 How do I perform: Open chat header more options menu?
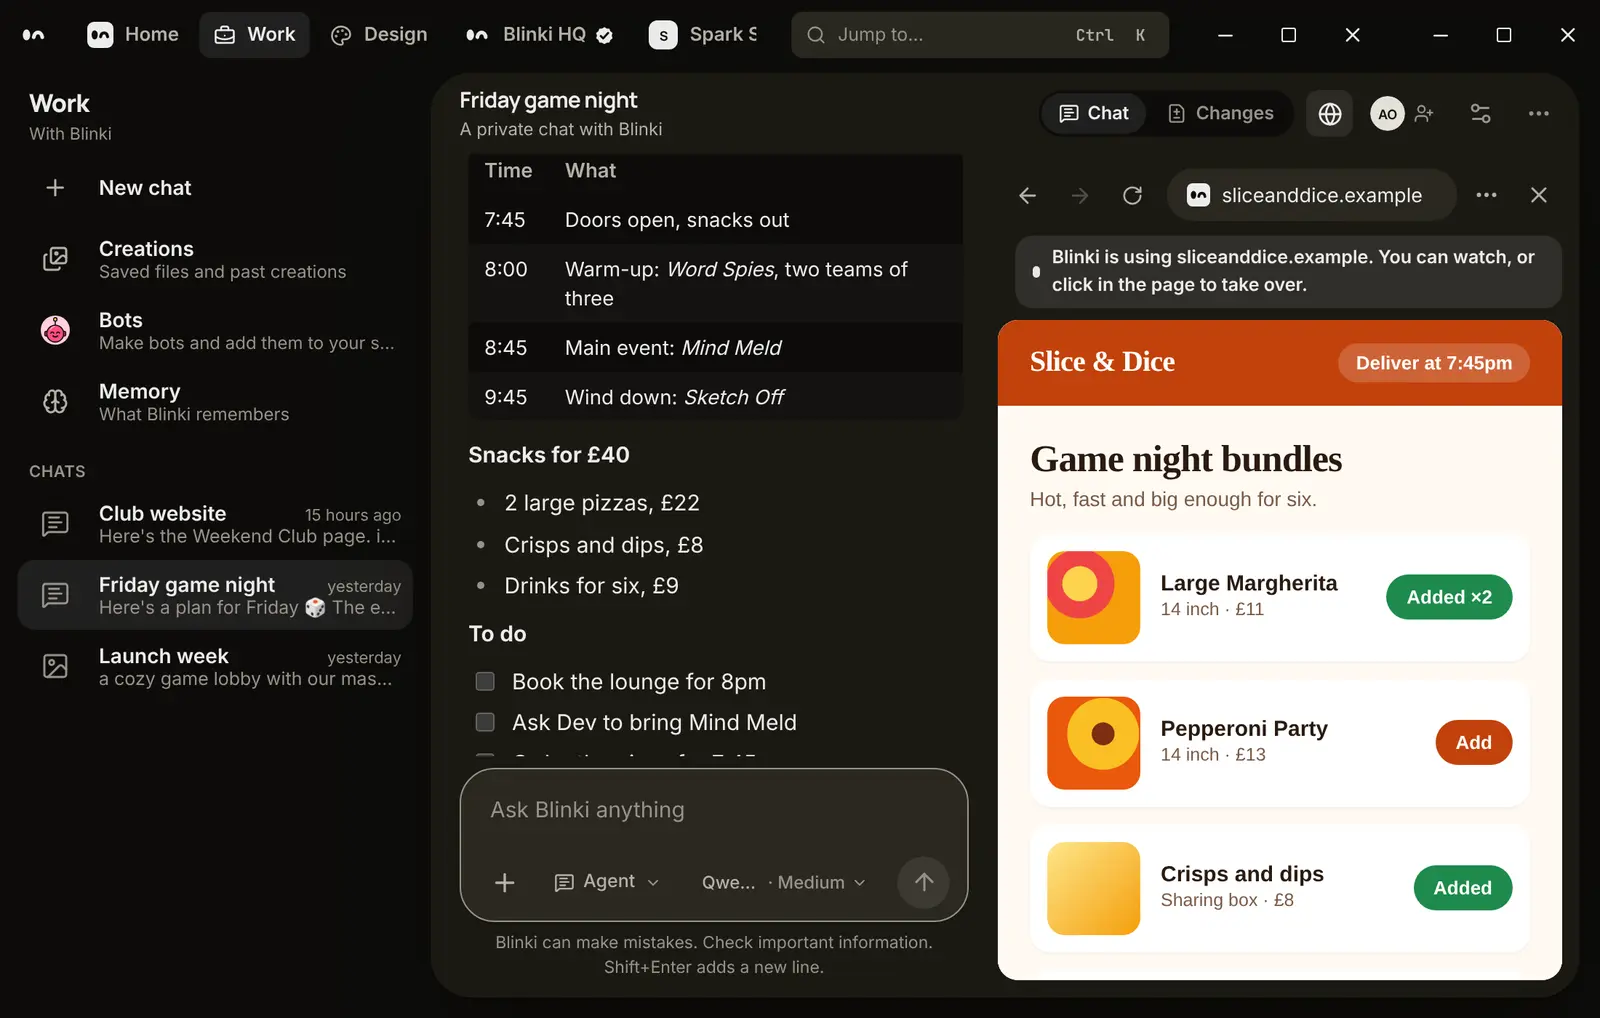tap(1539, 114)
